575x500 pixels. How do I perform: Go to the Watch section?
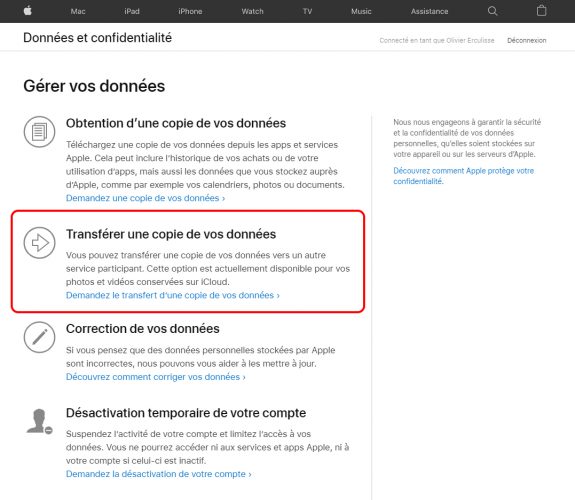click(252, 11)
